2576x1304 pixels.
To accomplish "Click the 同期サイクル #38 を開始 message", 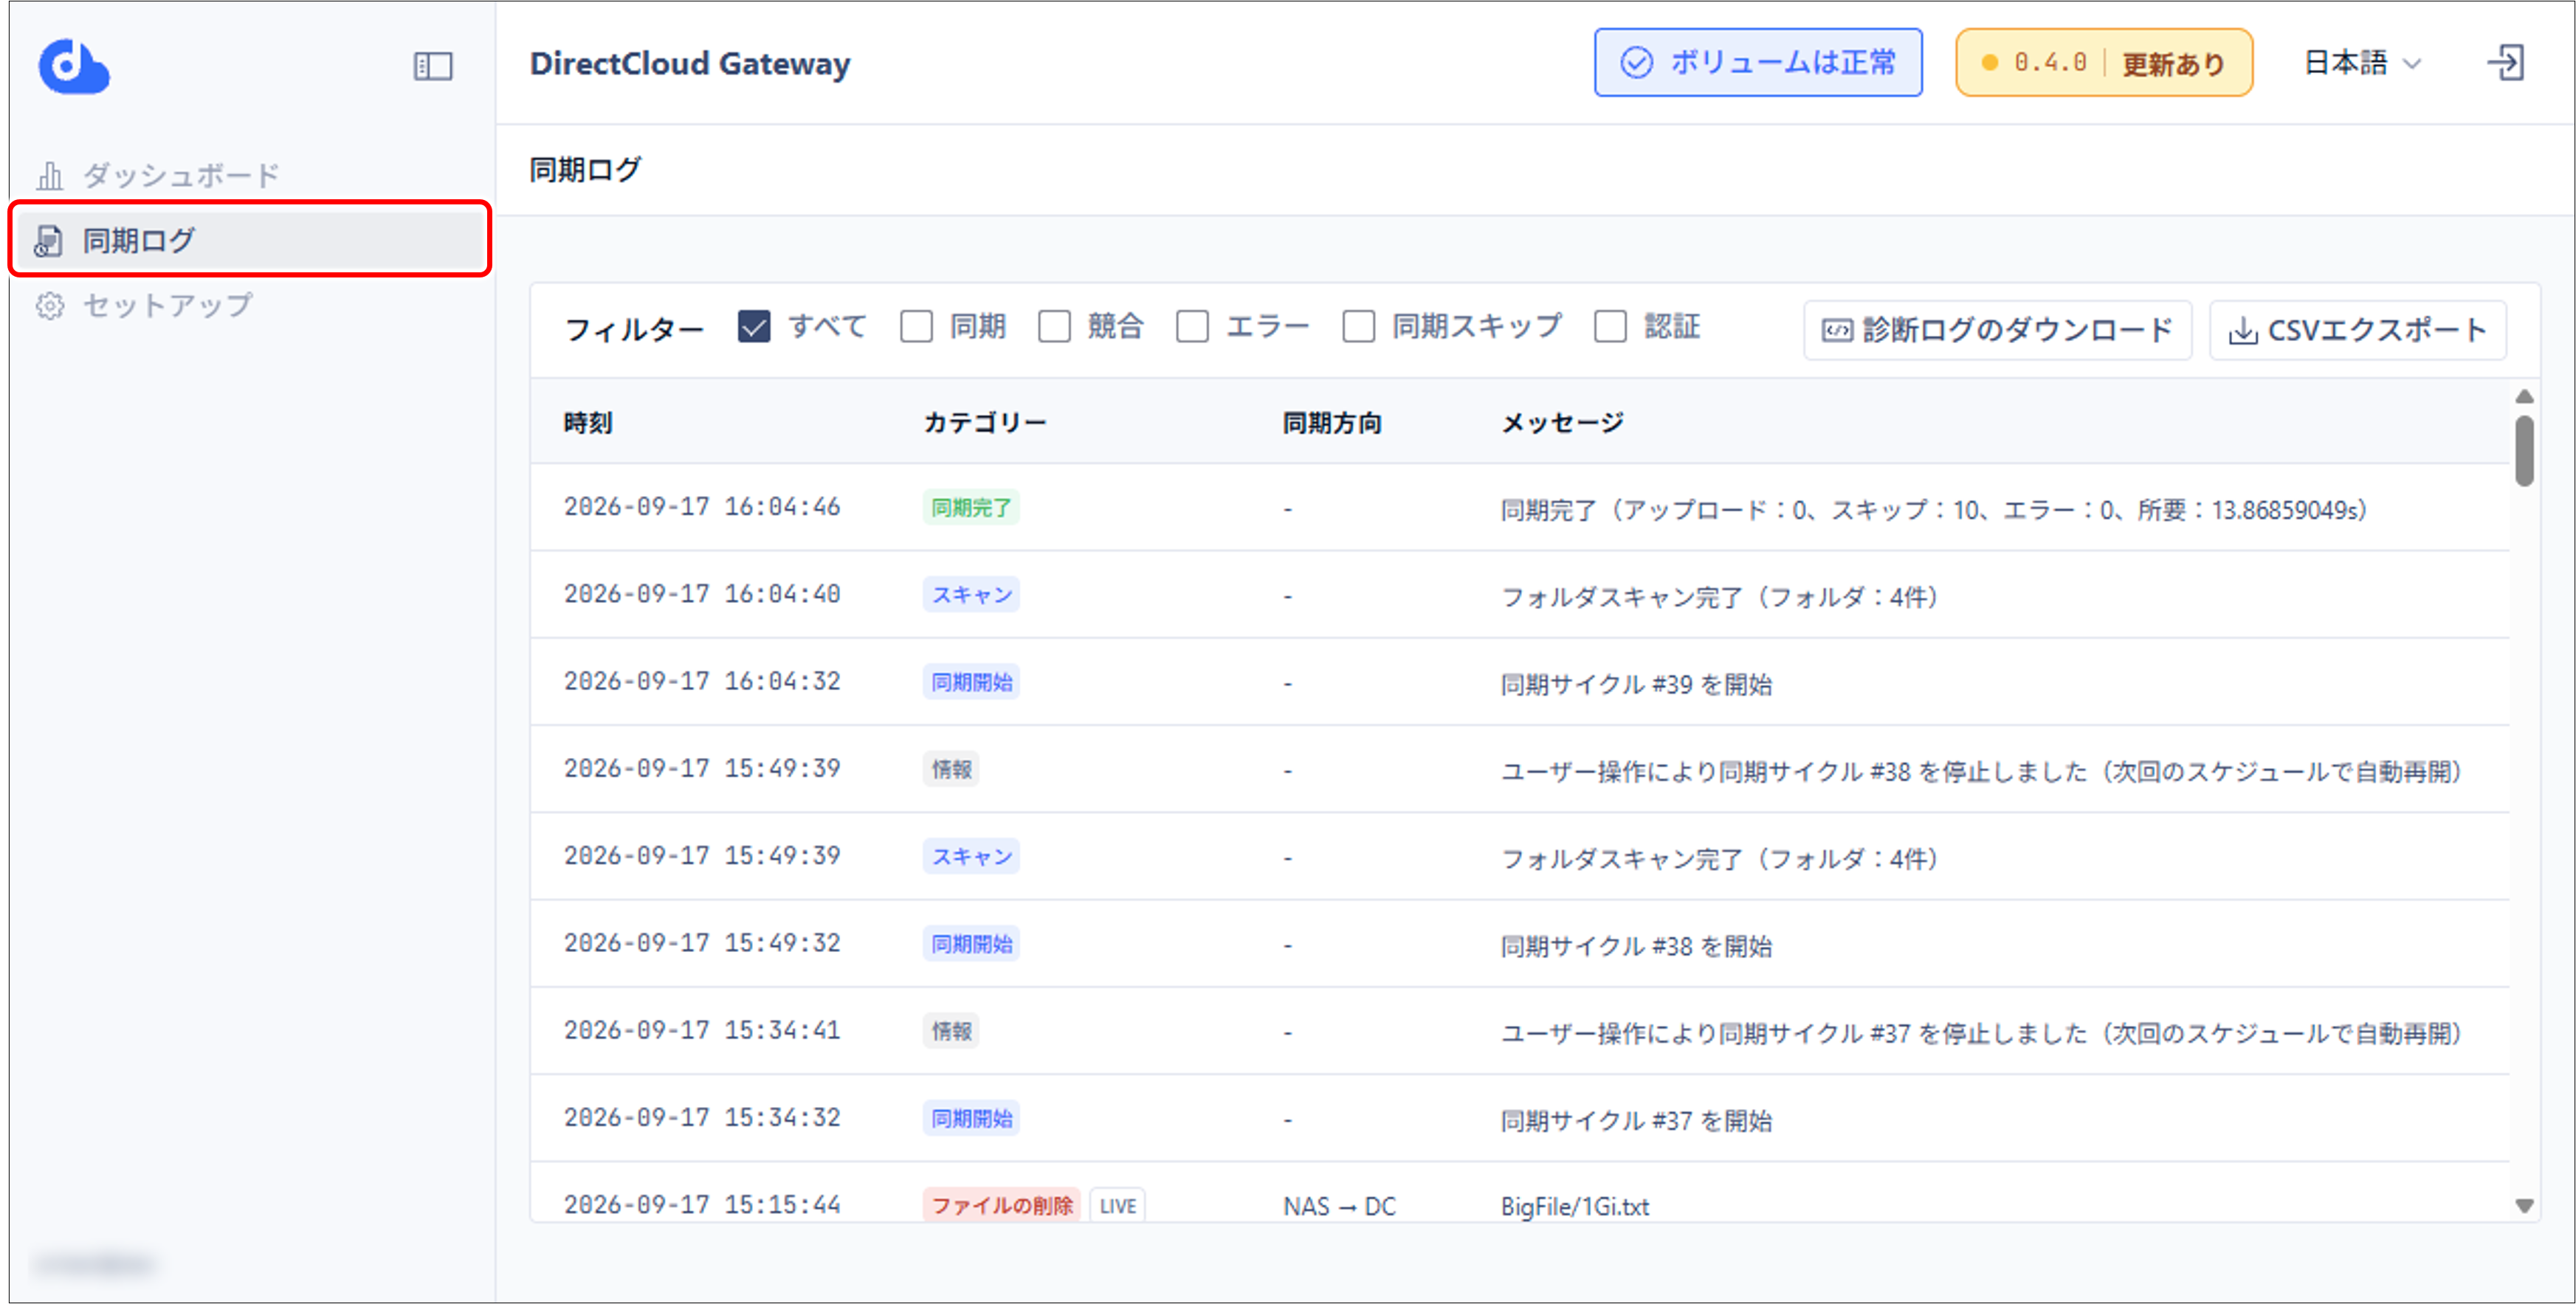I will (x=1636, y=945).
